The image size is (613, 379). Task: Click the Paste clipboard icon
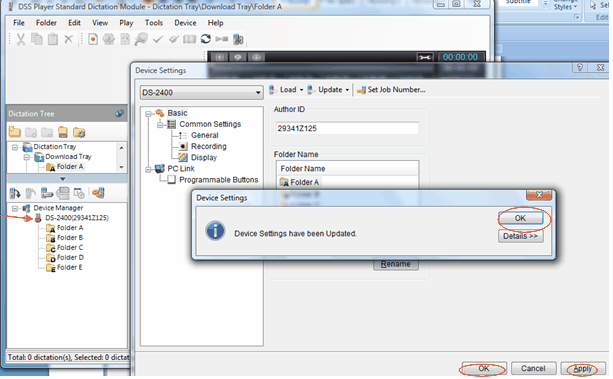[53, 39]
